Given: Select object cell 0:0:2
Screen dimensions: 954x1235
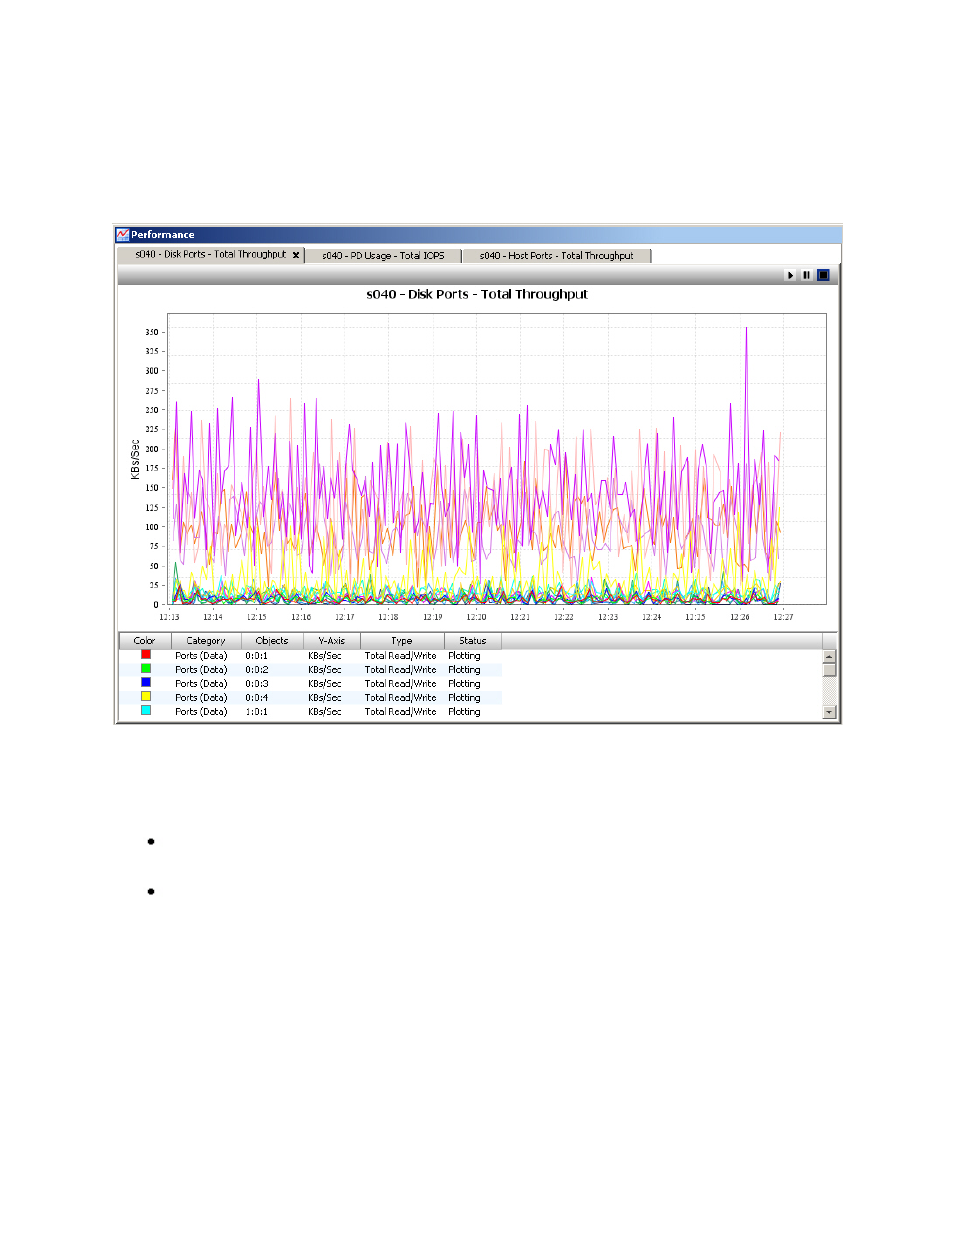Looking at the screenshot, I should [257, 670].
